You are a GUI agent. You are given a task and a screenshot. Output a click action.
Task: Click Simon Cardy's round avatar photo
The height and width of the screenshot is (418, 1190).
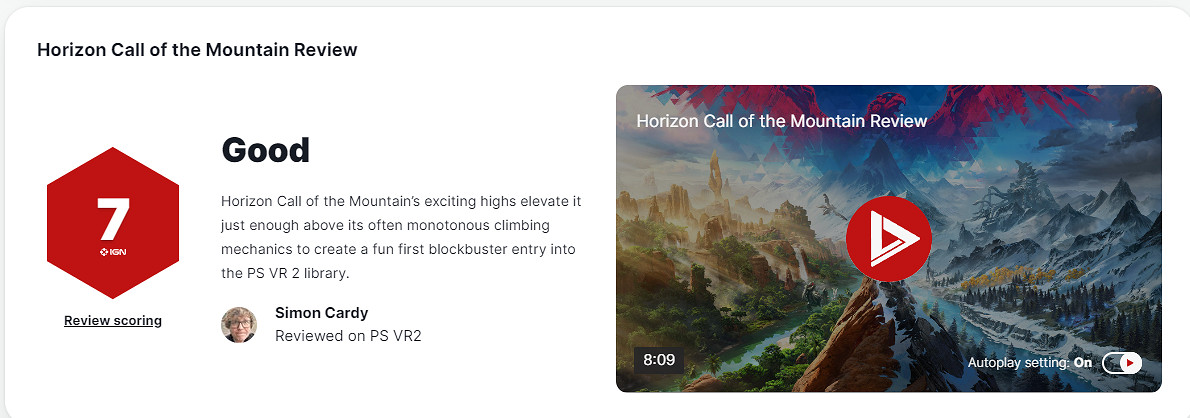239,325
